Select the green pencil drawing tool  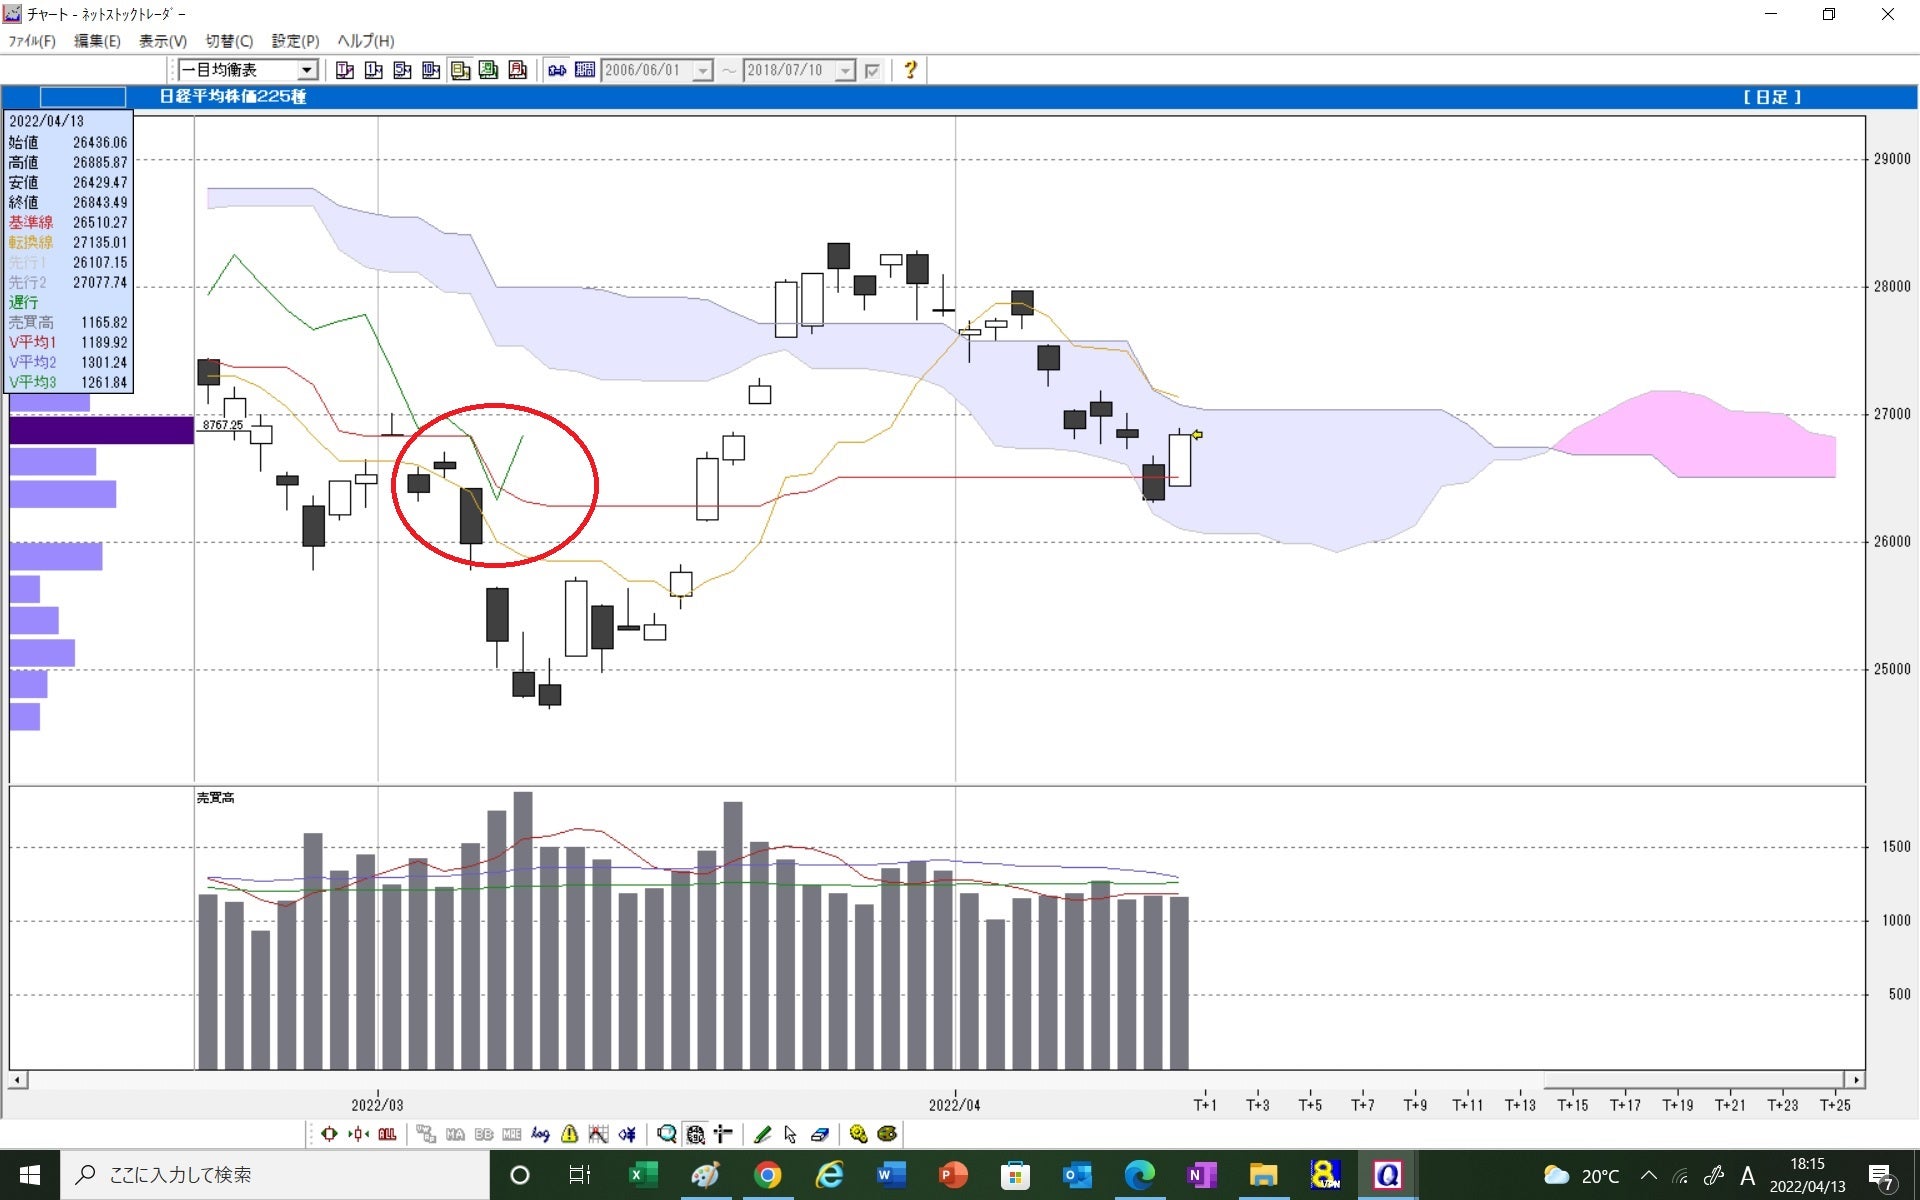pyautogui.click(x=762, y=1134)
